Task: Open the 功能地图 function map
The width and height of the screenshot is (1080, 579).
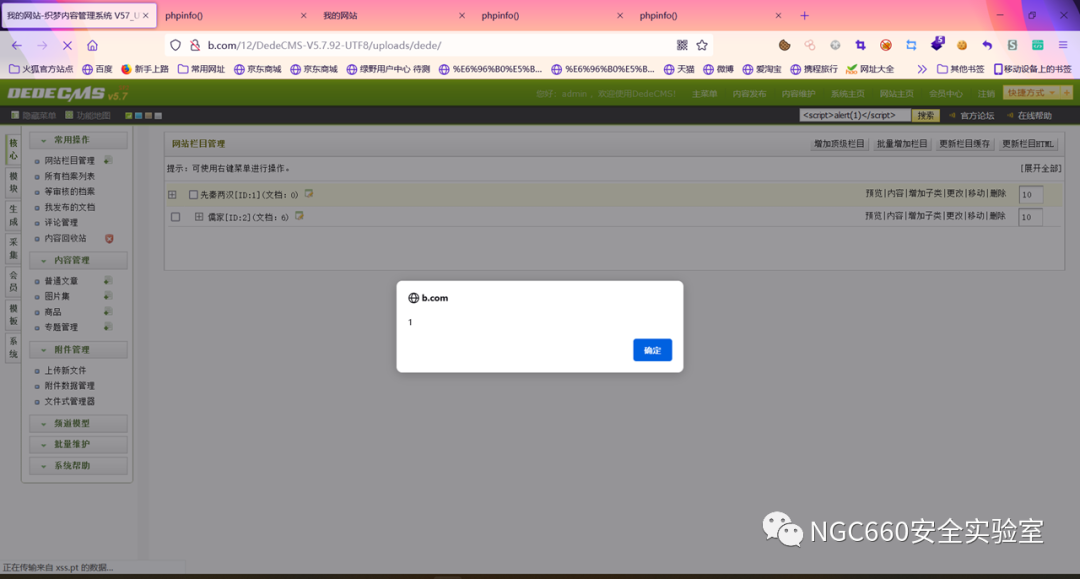Action: (87, 116)
